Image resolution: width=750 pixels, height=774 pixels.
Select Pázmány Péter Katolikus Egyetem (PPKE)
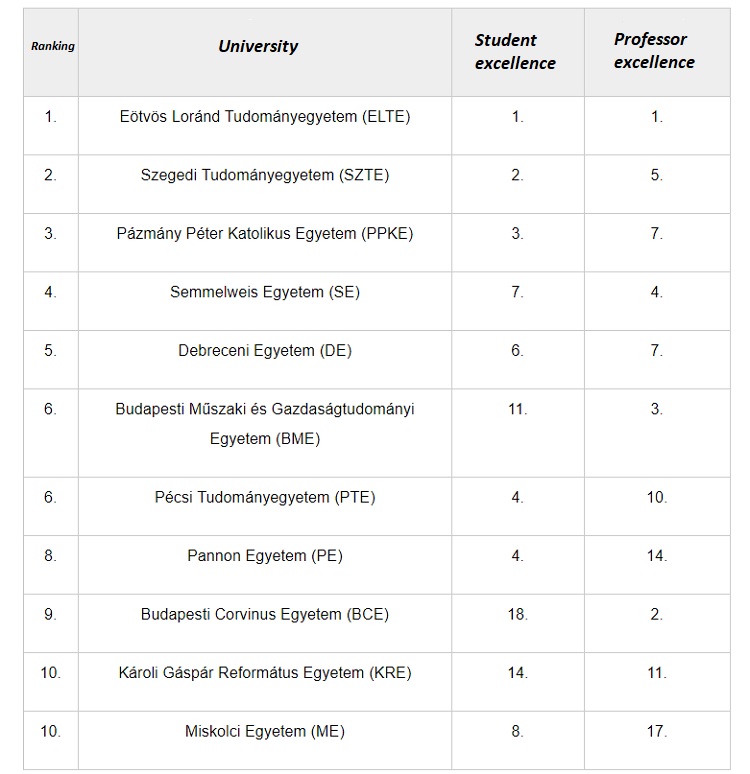pos(265,233)
